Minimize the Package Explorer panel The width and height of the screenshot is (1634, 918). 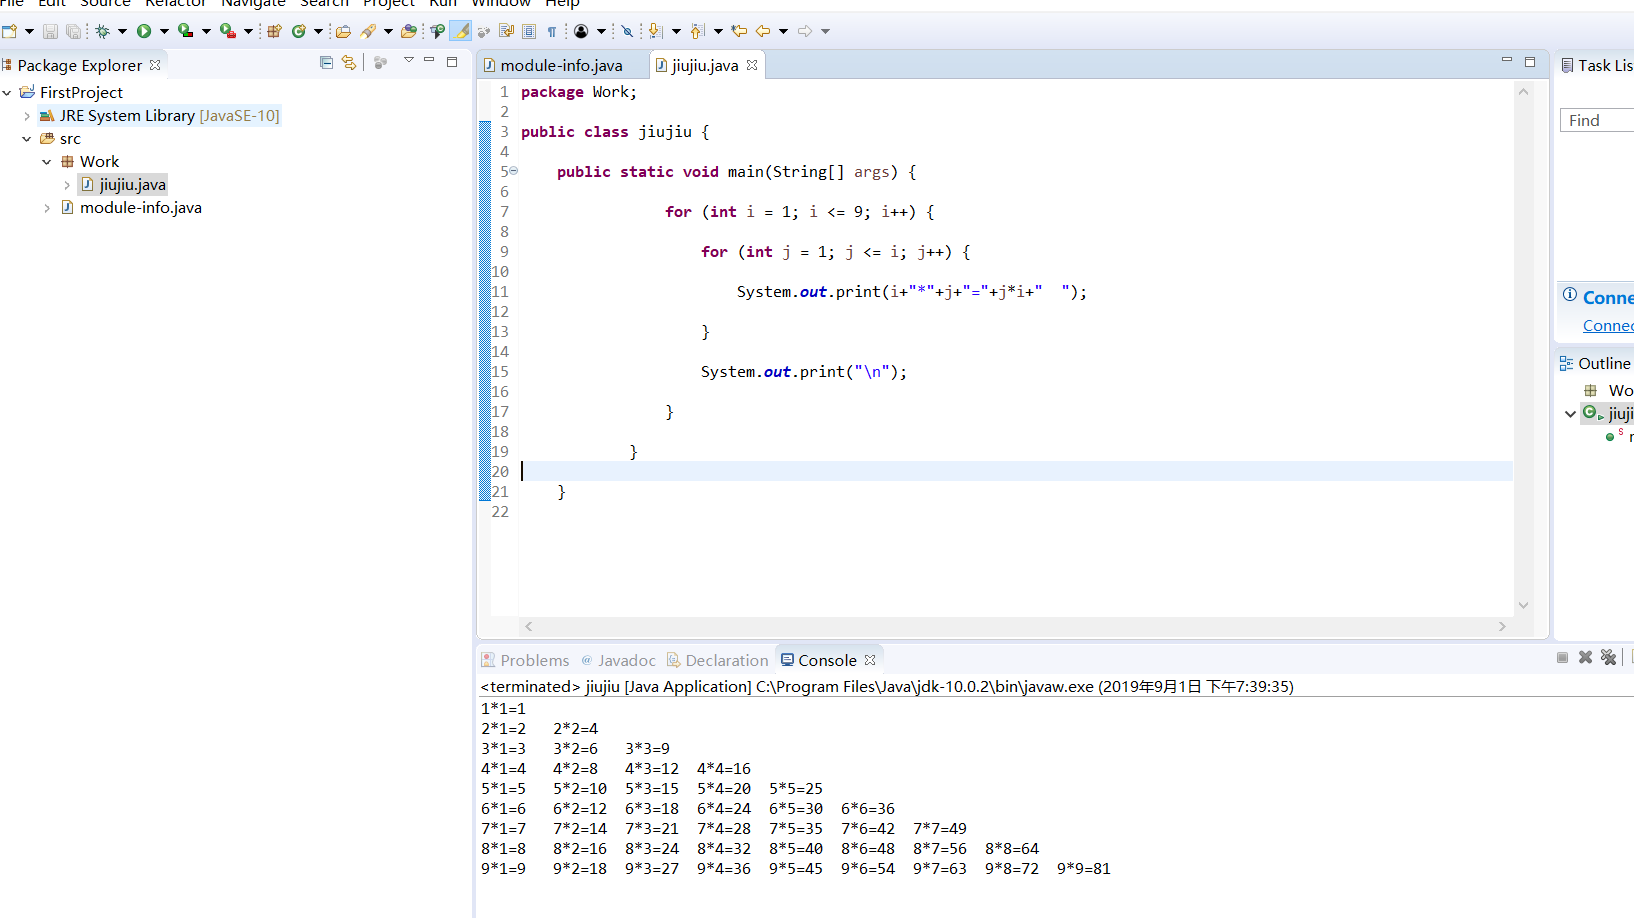pos(429,61)
